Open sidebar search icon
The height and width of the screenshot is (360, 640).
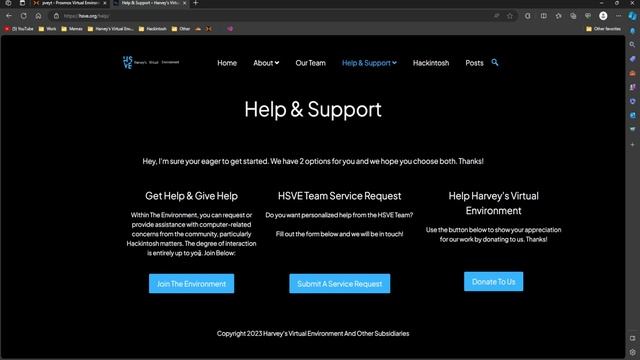pos(632,44)
